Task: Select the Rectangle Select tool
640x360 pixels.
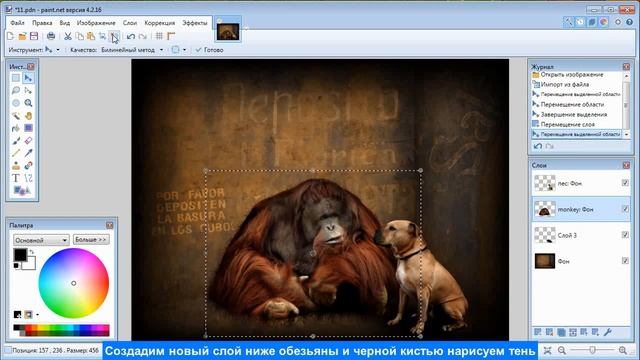Action: pos(16,78)
